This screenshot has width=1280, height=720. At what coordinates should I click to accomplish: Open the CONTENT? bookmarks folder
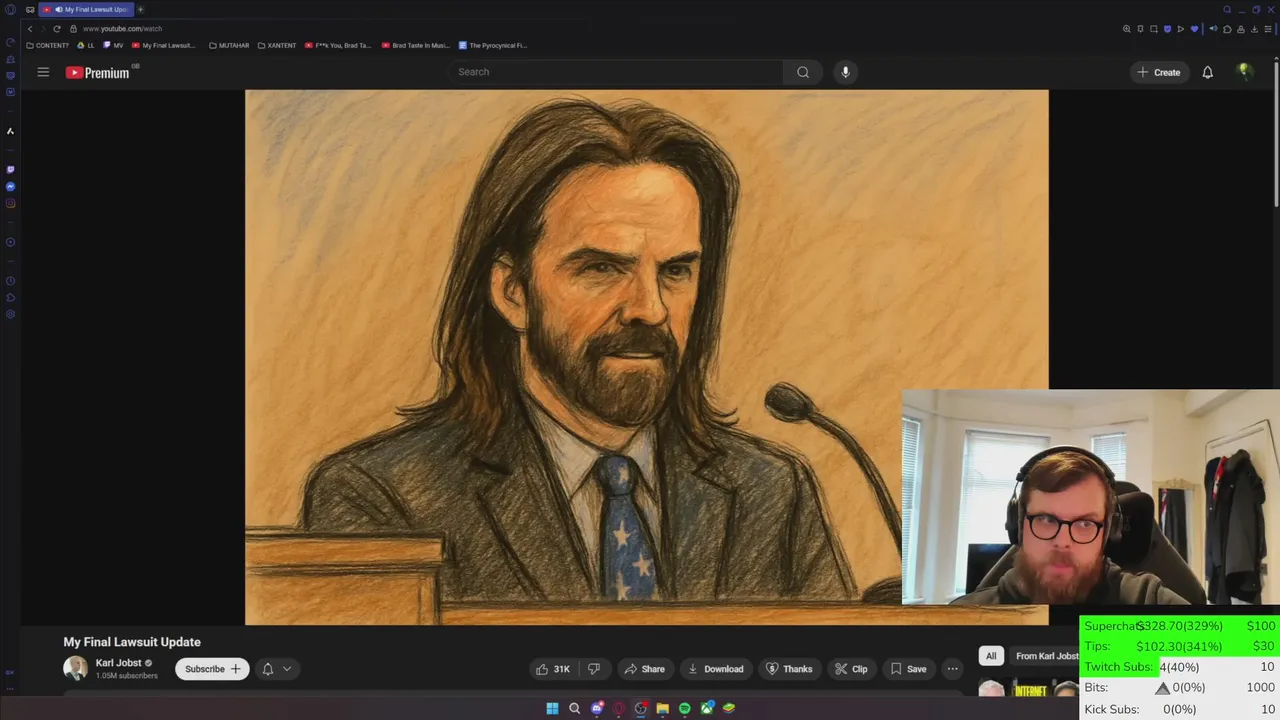pyautogui.click(x=48, y=45)
